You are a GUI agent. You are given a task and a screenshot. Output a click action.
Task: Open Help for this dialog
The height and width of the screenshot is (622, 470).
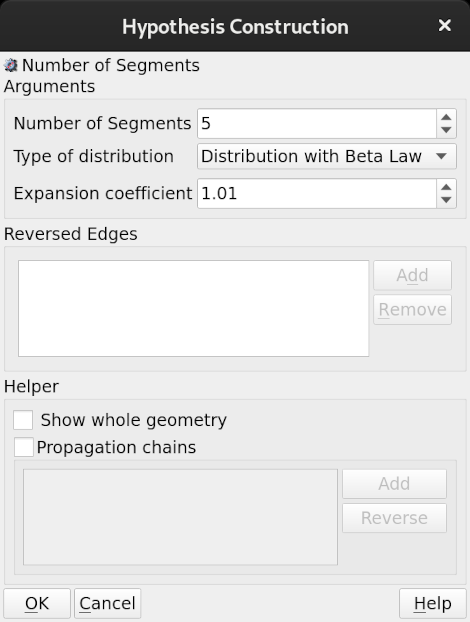(x=433, y=603)
